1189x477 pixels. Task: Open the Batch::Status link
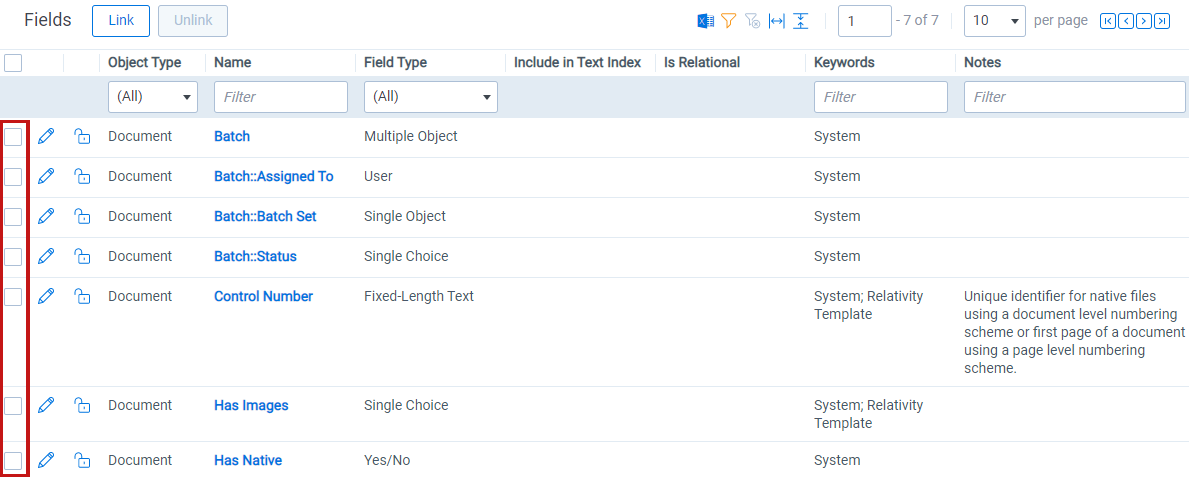[256, 256]
